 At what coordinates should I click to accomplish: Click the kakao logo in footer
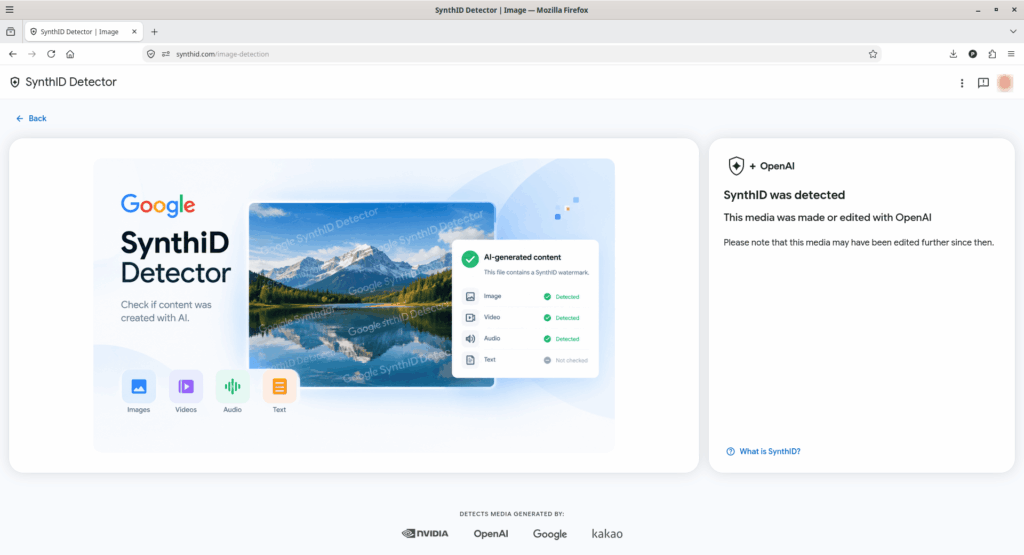[607, 533]
